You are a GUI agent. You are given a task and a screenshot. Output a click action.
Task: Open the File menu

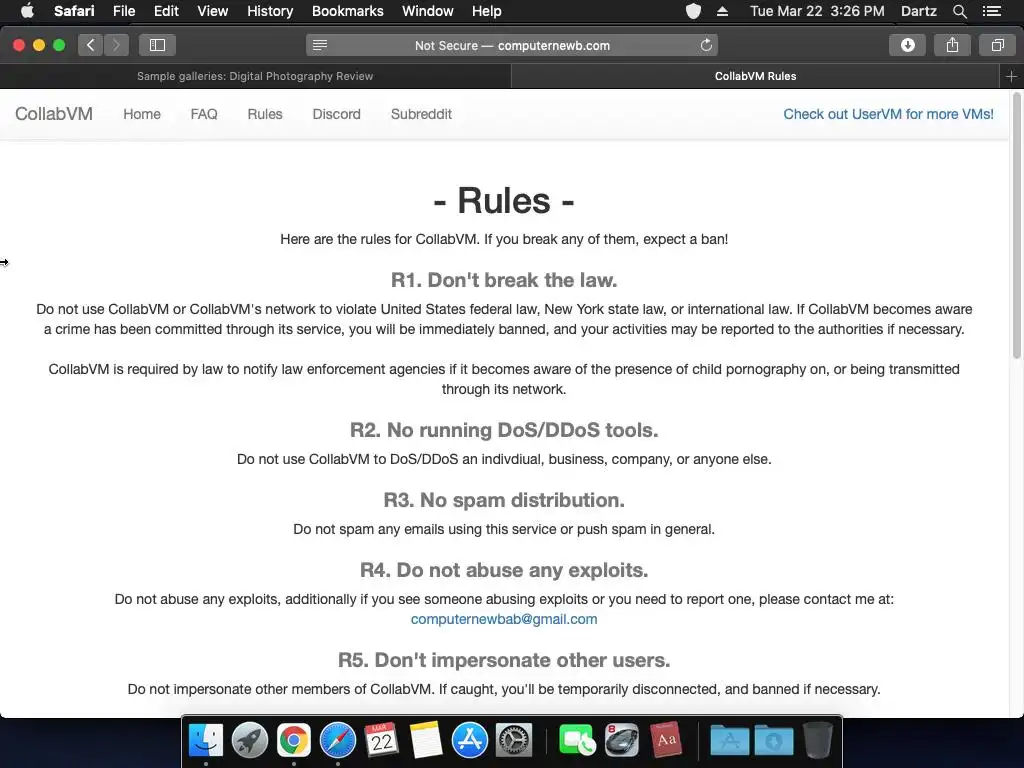pos(123,11)
